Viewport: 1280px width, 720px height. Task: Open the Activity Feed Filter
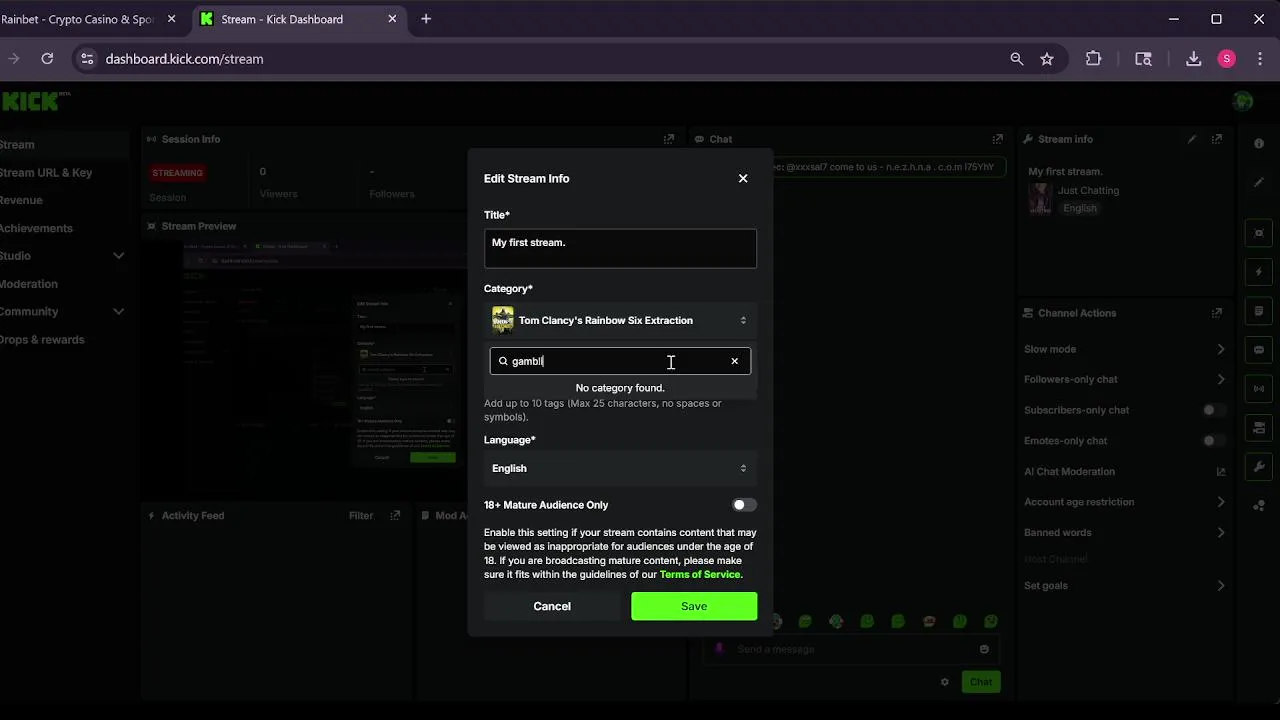(x=361, y=516)
